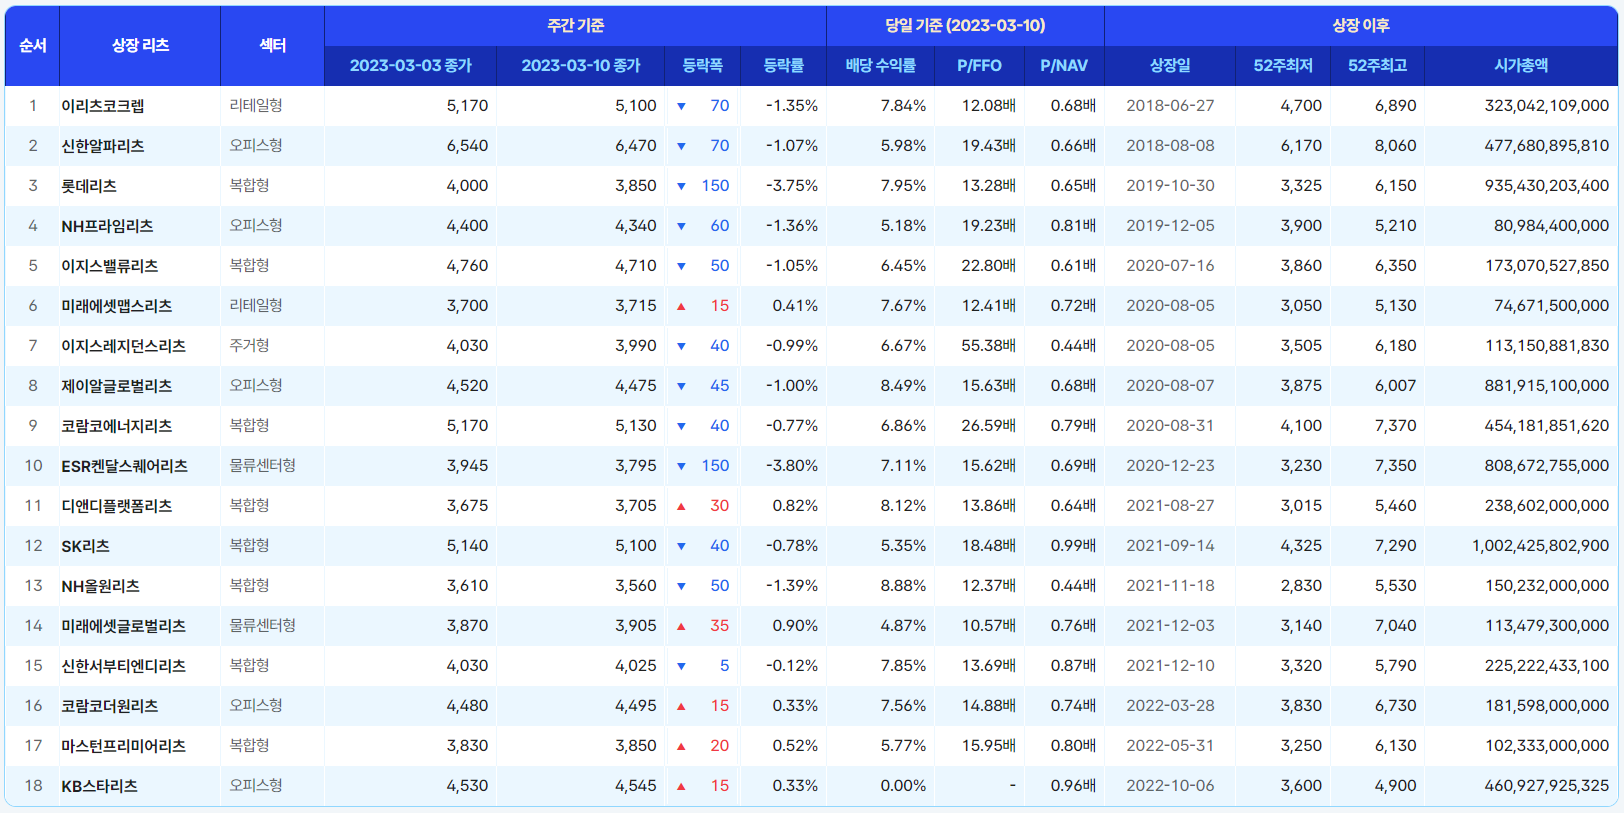Click the blue down arrow in 신한알파리츠 row

point(681,146)
